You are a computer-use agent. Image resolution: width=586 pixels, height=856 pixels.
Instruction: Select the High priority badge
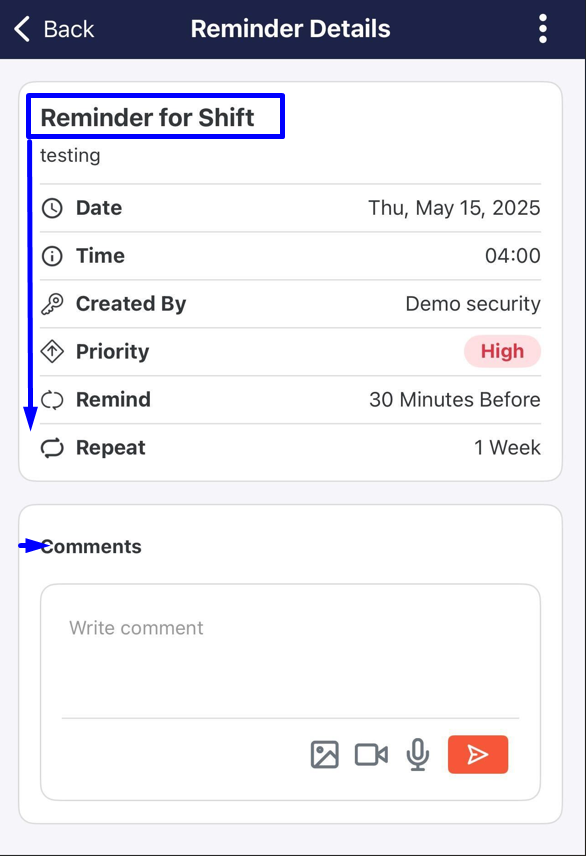click(x=502, y=351)
